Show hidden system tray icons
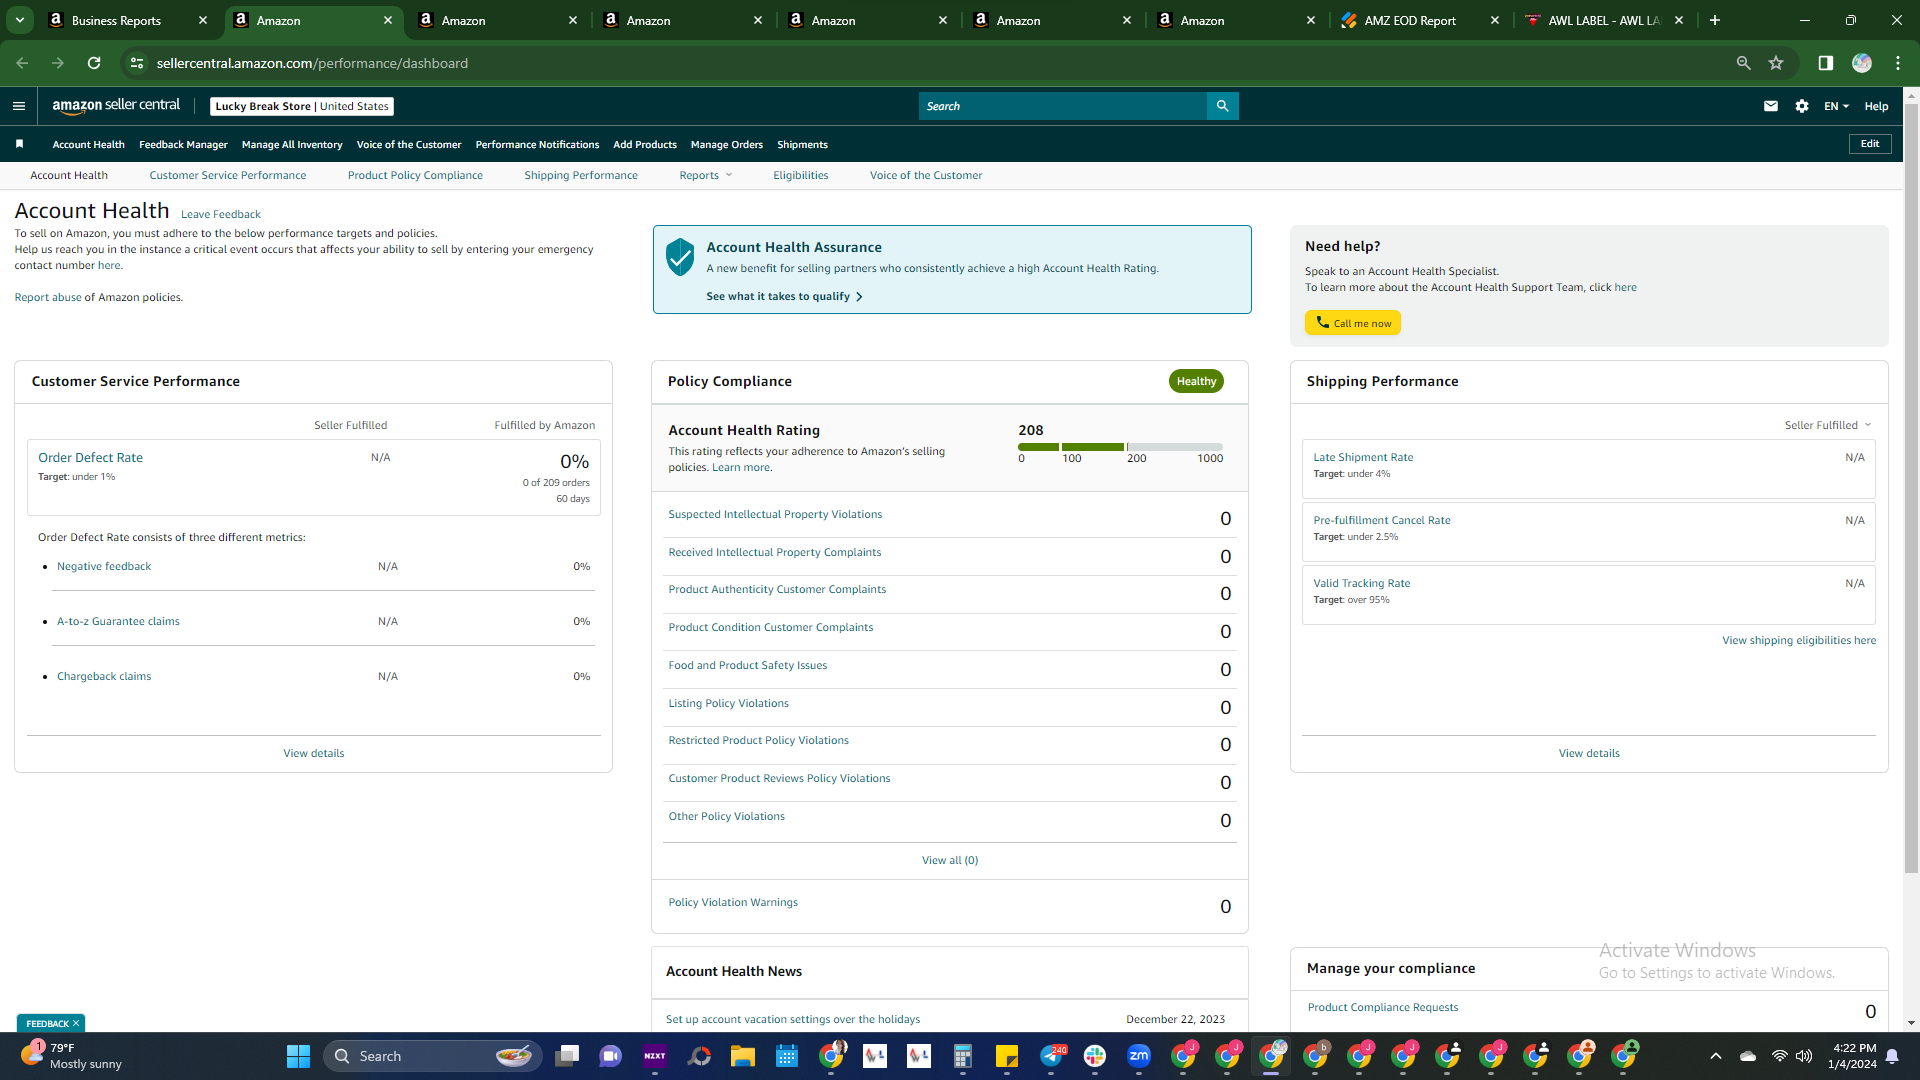1920x1080 pixels. 1715,1056
